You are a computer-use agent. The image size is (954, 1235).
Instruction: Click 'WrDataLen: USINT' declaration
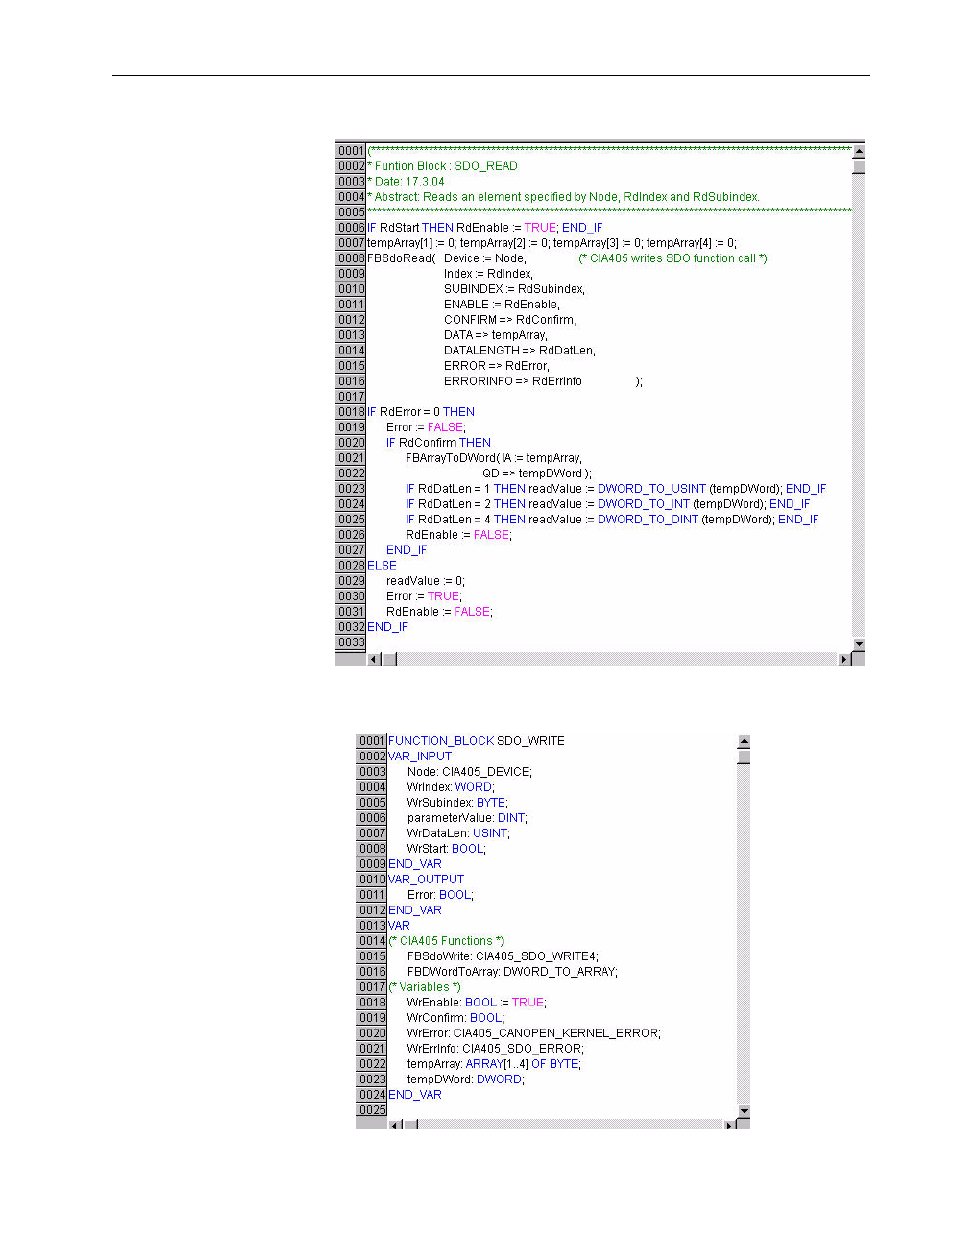(458, 834)
